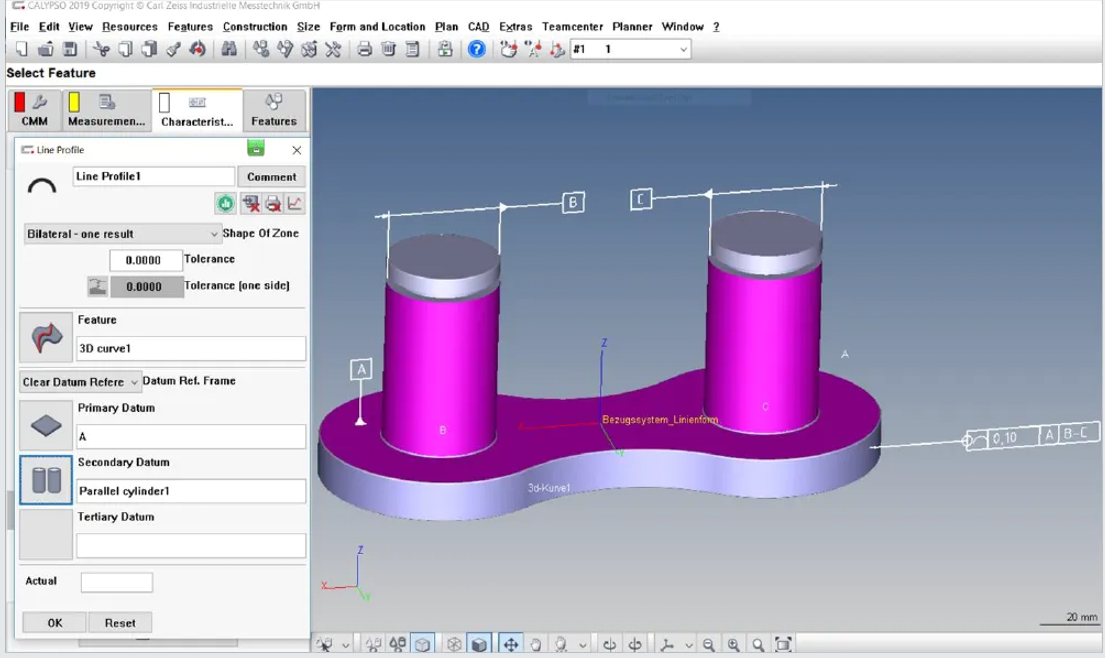
Task: Open the Shape Of Zone dropdown
Action: tap(122, 233)
